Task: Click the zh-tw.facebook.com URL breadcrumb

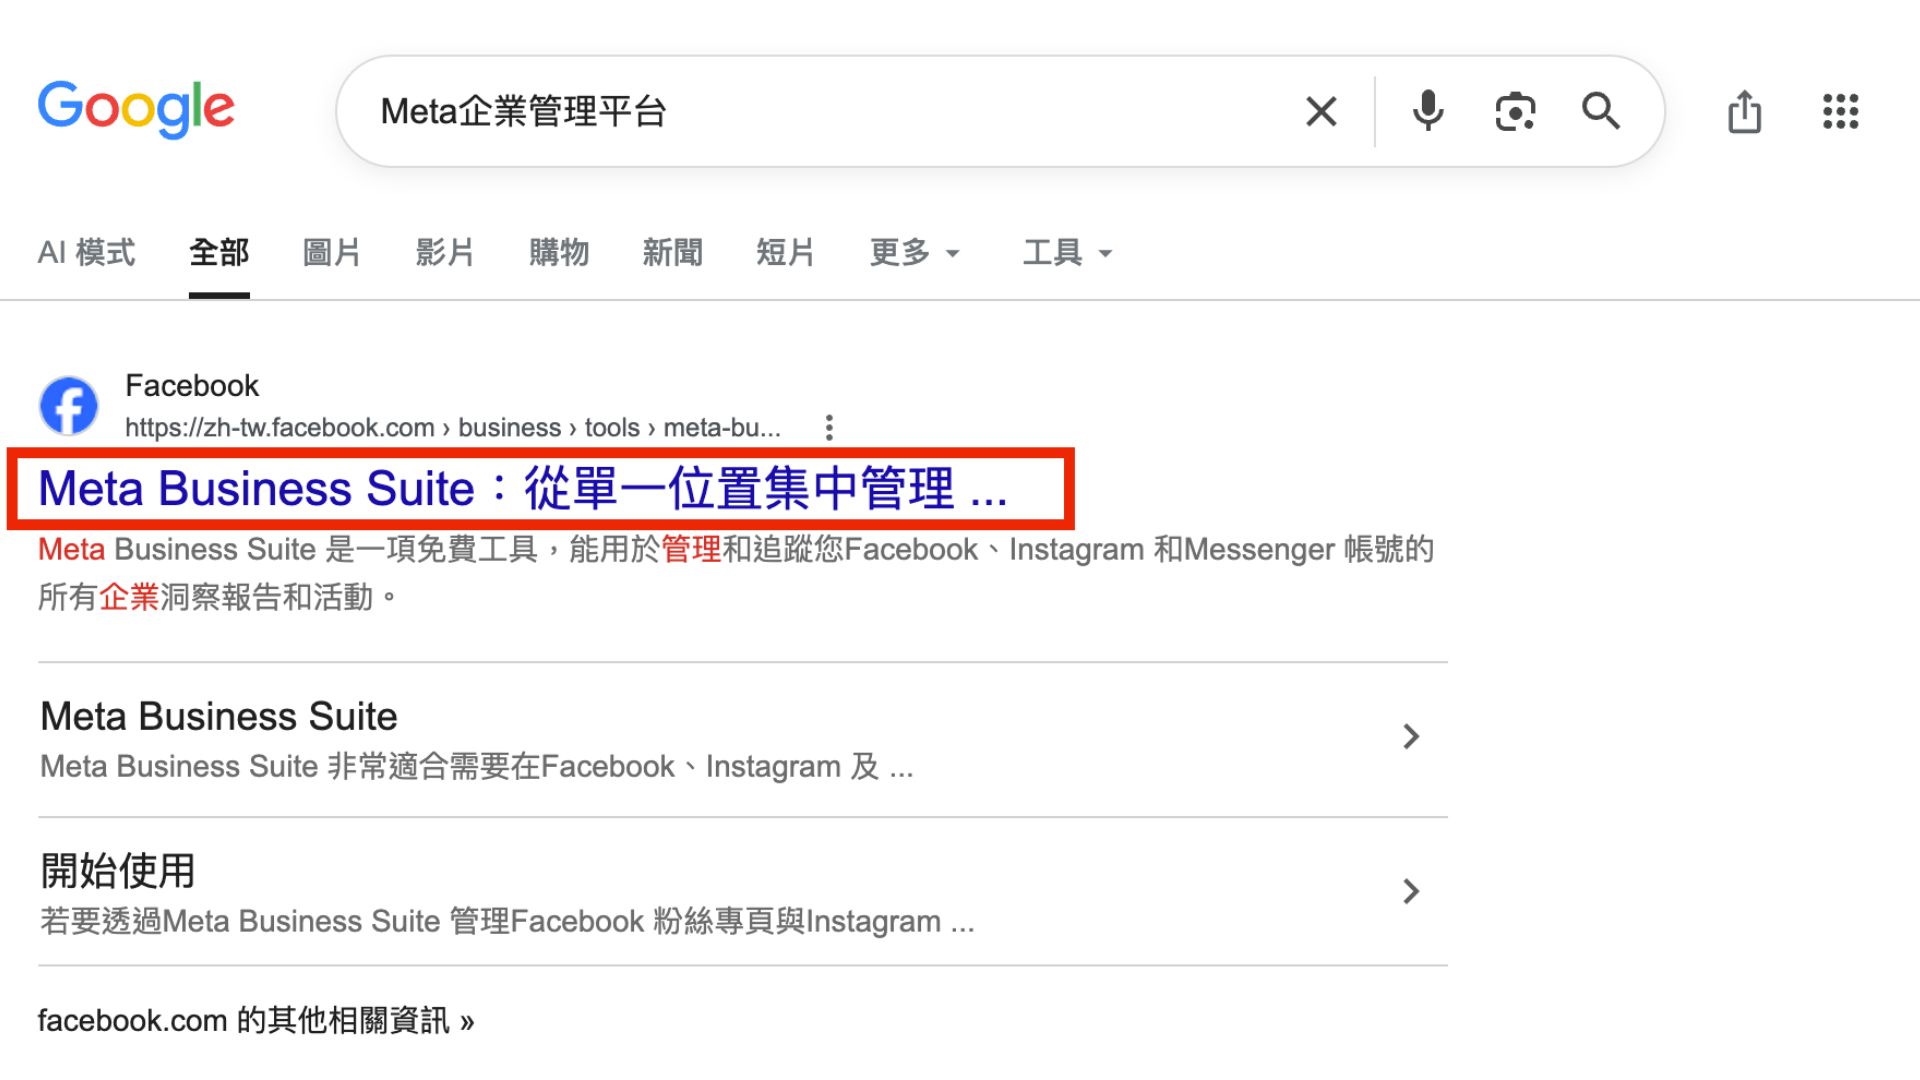Action: [x=453, y=428]
